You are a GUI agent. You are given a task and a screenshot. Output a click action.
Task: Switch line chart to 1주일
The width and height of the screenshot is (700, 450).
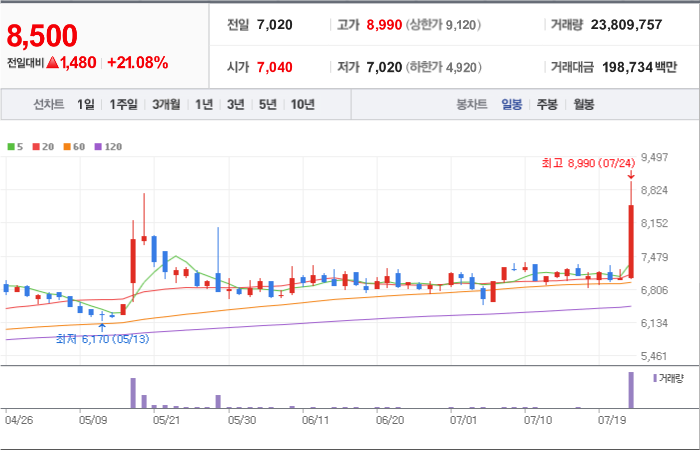click(x=123, y=104)
